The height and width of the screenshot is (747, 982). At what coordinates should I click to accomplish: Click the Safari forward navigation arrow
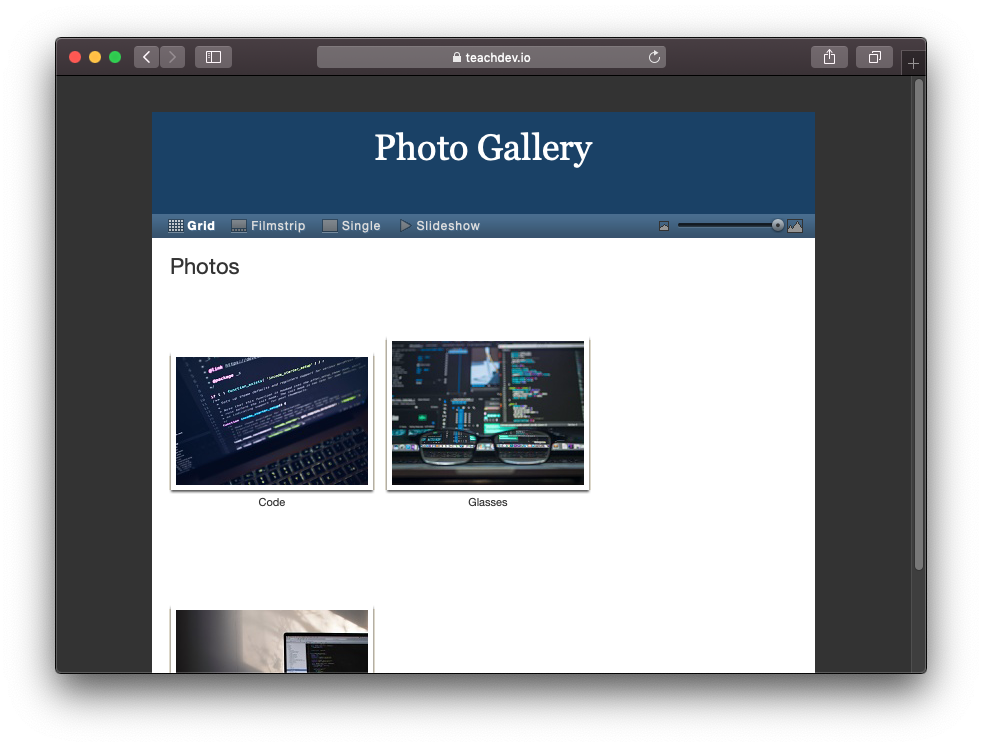pos(172,57)
